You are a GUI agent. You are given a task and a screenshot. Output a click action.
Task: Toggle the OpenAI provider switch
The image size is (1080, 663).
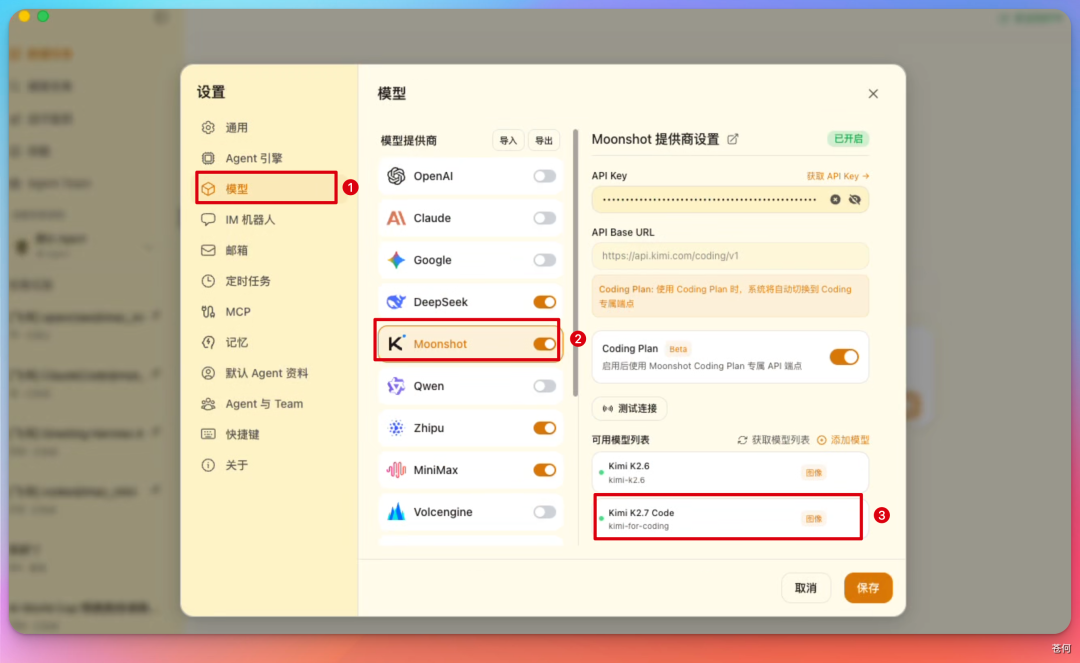tap(544, 176)
